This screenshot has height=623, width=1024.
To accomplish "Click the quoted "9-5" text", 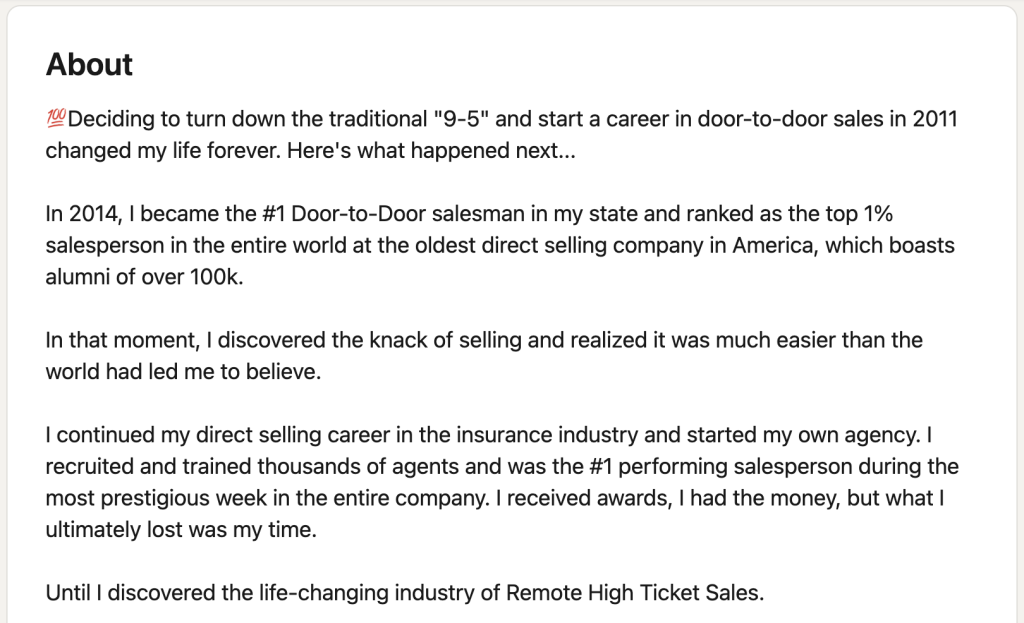I will tap(460, 120).
